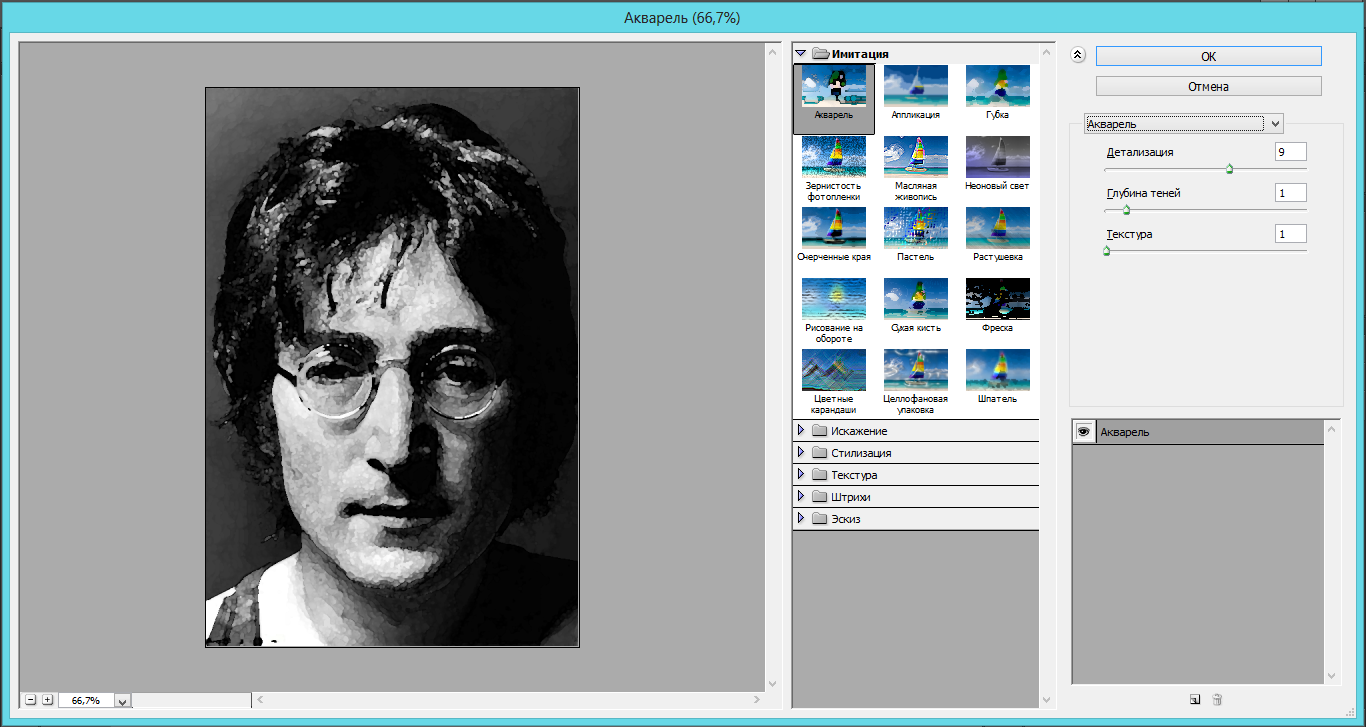Image resolution: width=1366 pixels, height=727 pixels.
Task: Apply the Зернистость фотопленки filter
Action: pyautogui.click(x=834, y=169)
